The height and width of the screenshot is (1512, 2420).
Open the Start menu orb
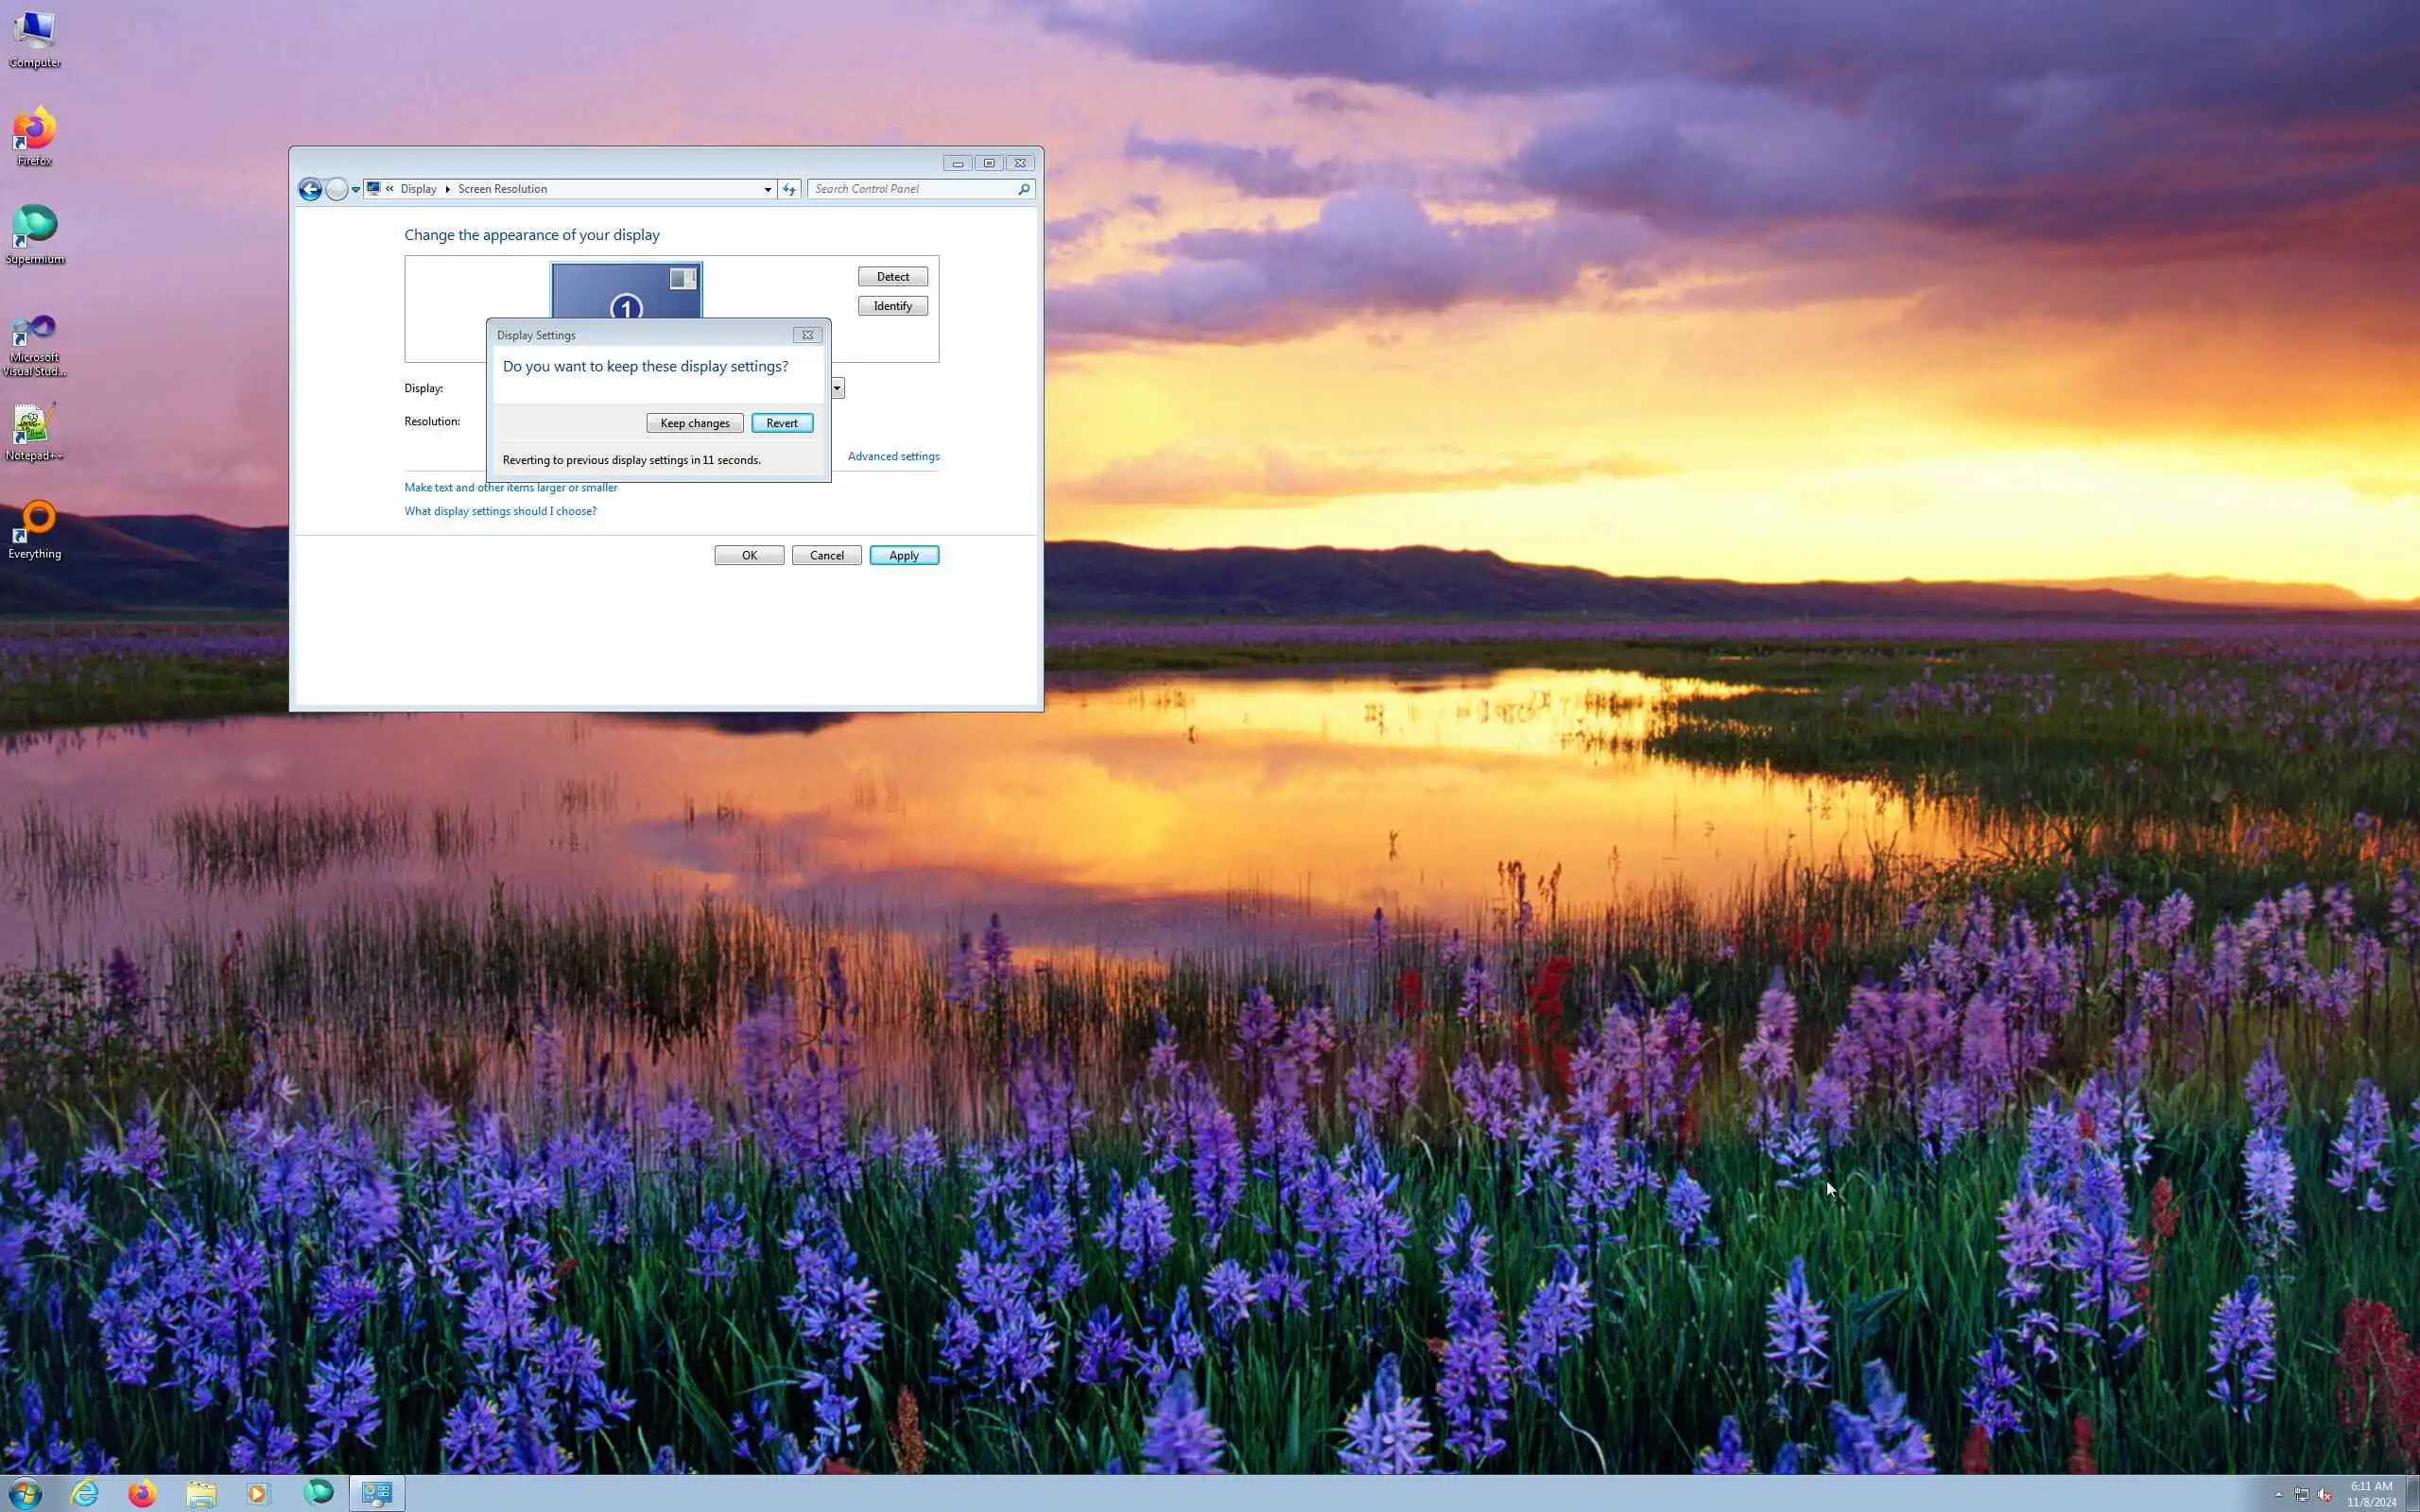(26, 1493)
